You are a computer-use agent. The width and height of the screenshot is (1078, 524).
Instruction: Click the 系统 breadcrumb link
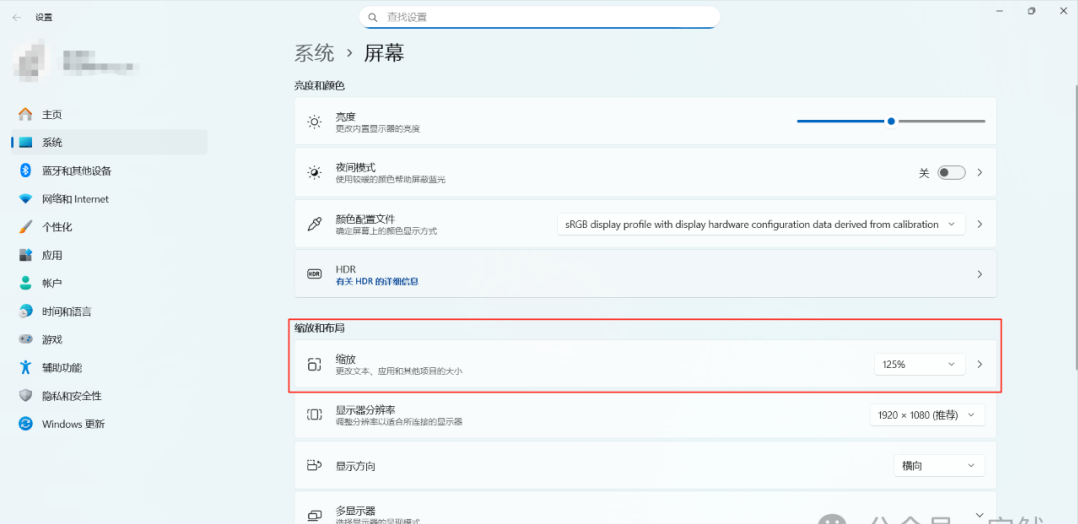(314, 53)
